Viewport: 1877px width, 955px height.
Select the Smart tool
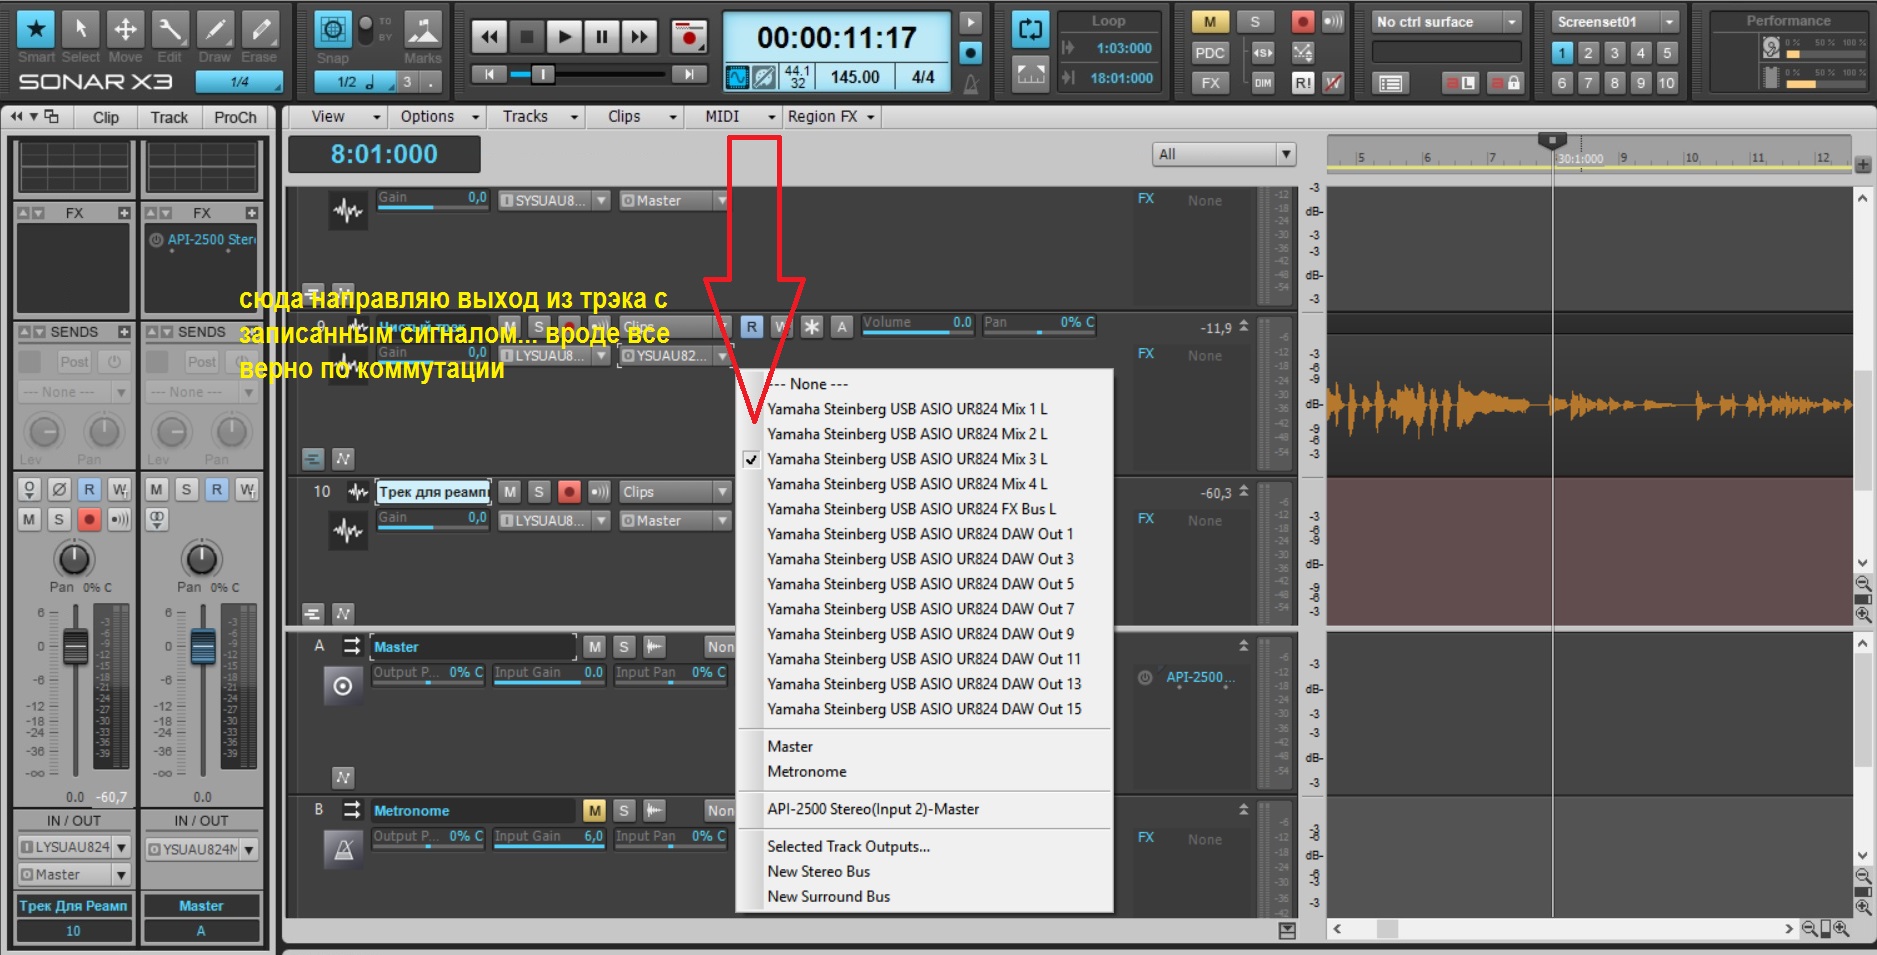[36, 30]
